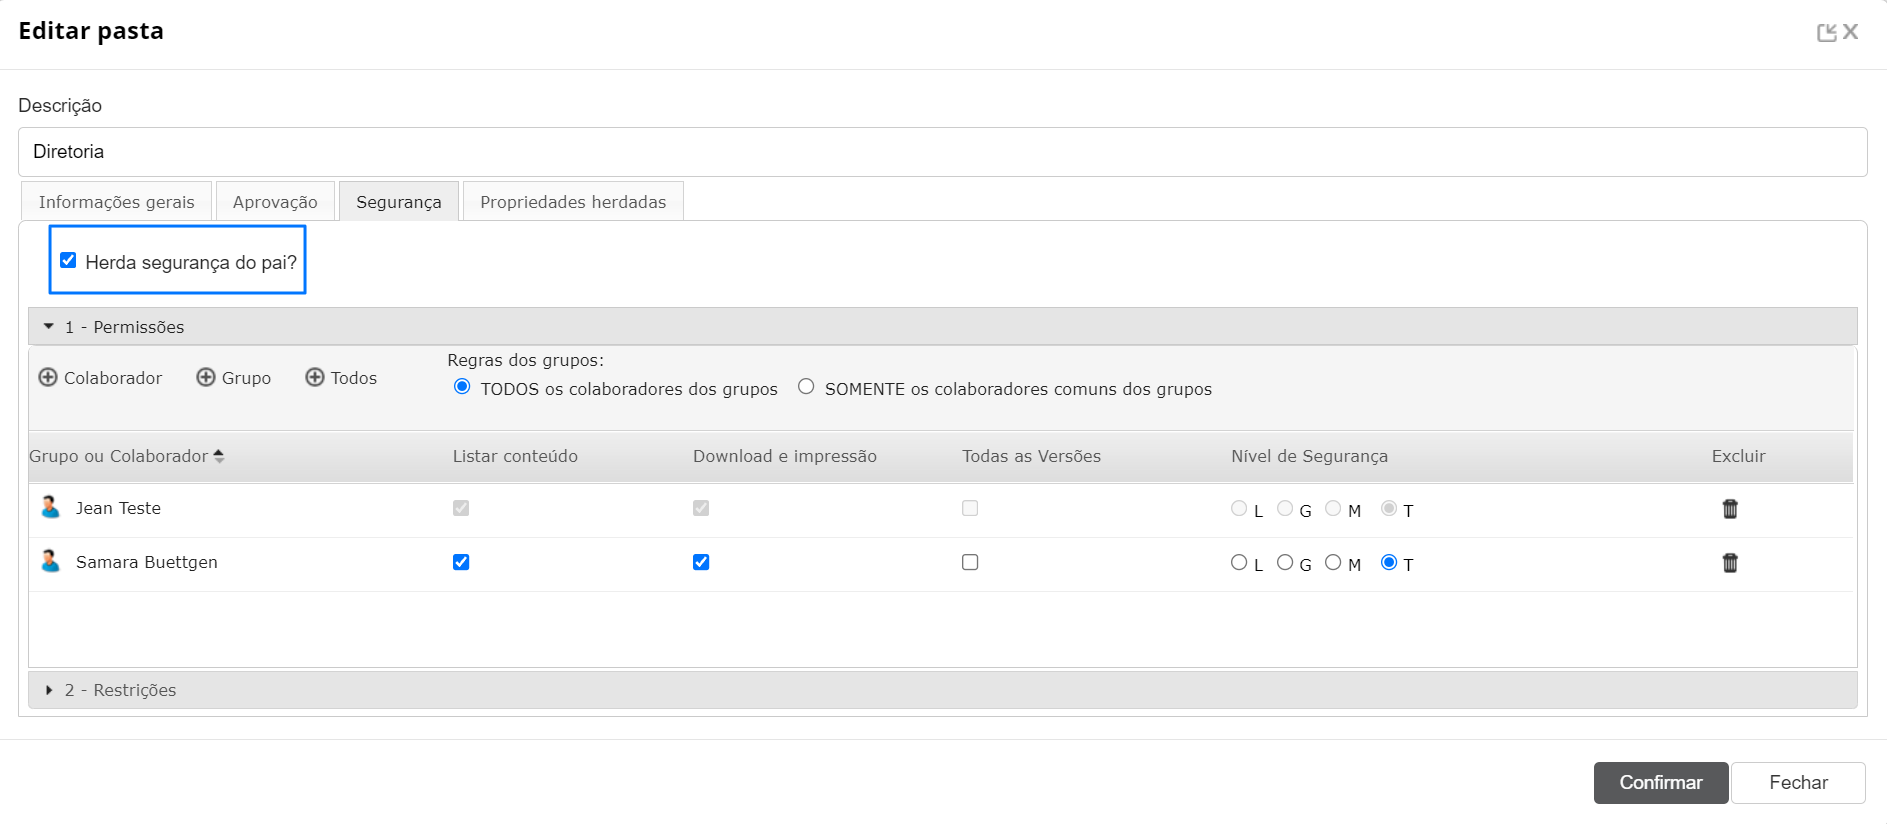Screen dimensions: 1887x824
Task: Sort by Grupo ou Colaborador column arrow
Action: click(219, 456)
